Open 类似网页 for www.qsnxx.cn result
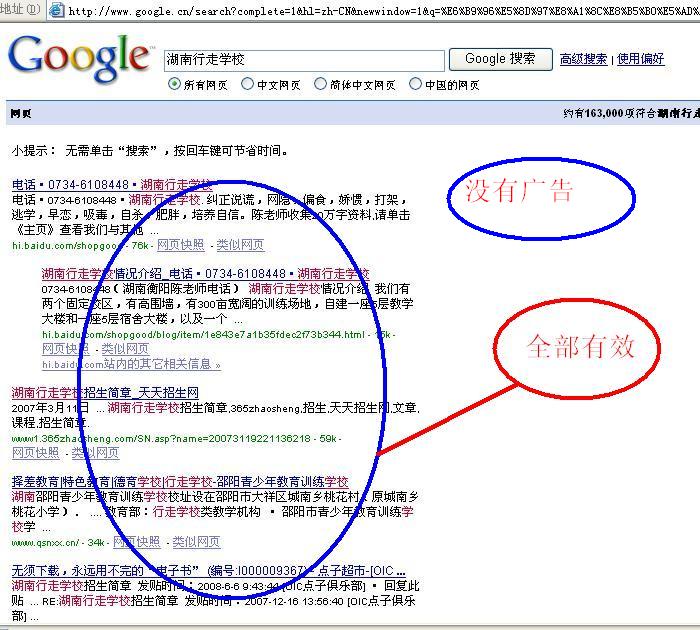This screenshot has height=630, width=700. point(196,542)
